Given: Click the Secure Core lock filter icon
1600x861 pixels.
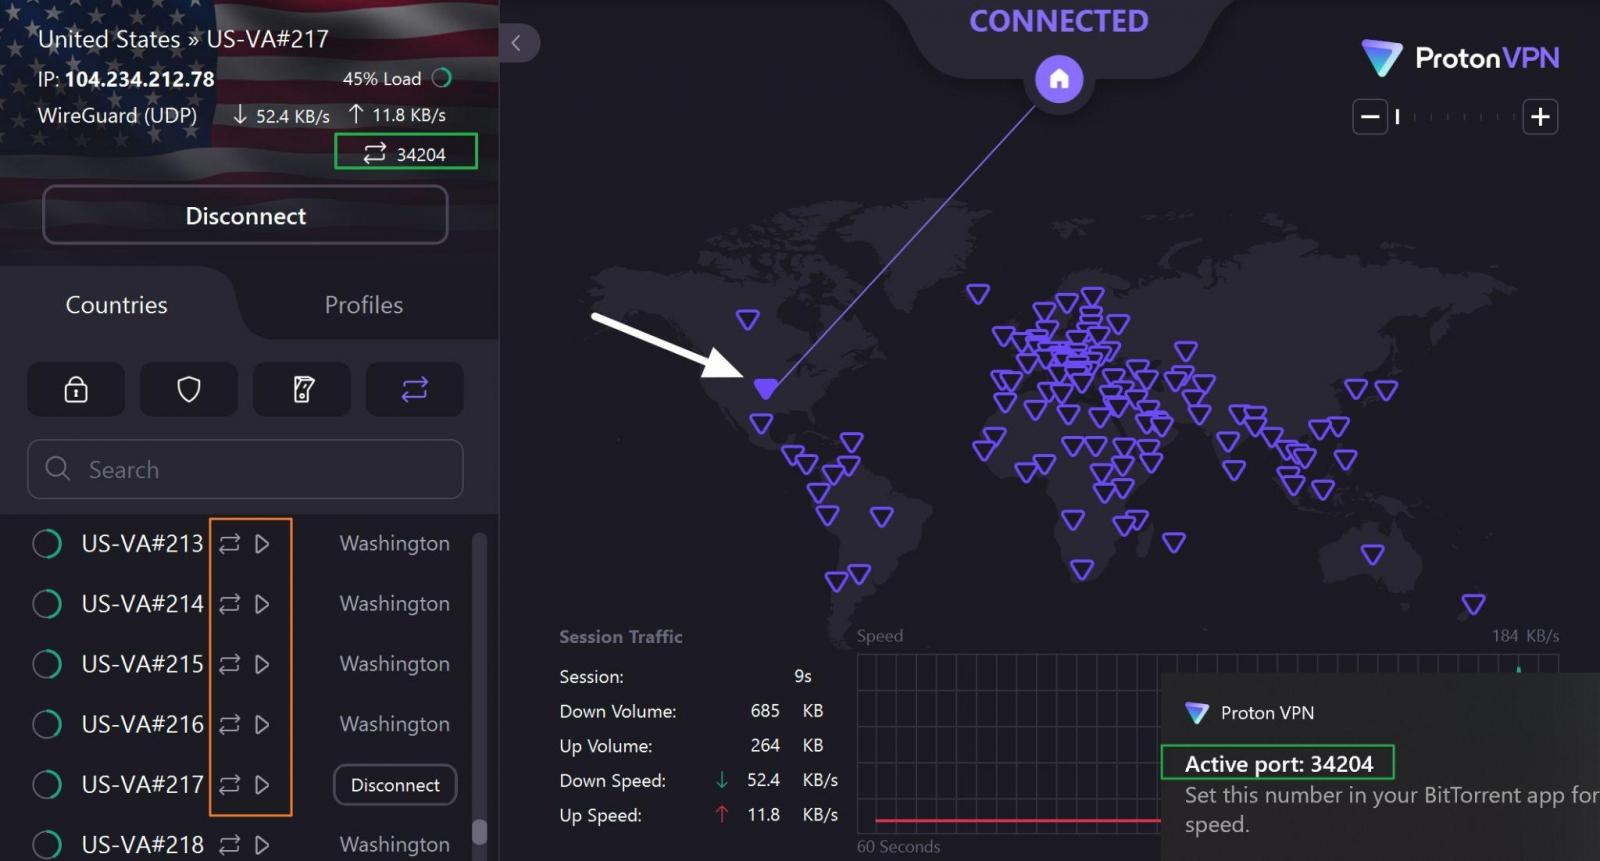Looking at the screenshot, I should (76, 389).
